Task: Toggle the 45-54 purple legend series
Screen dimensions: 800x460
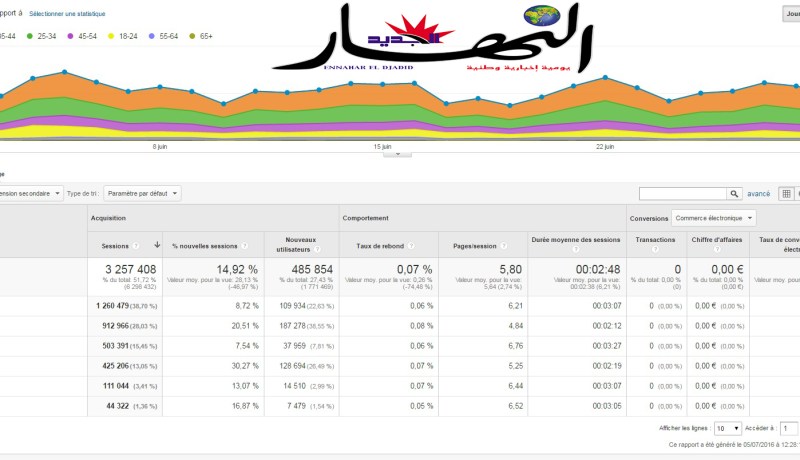Action: [x=82, y=36]
